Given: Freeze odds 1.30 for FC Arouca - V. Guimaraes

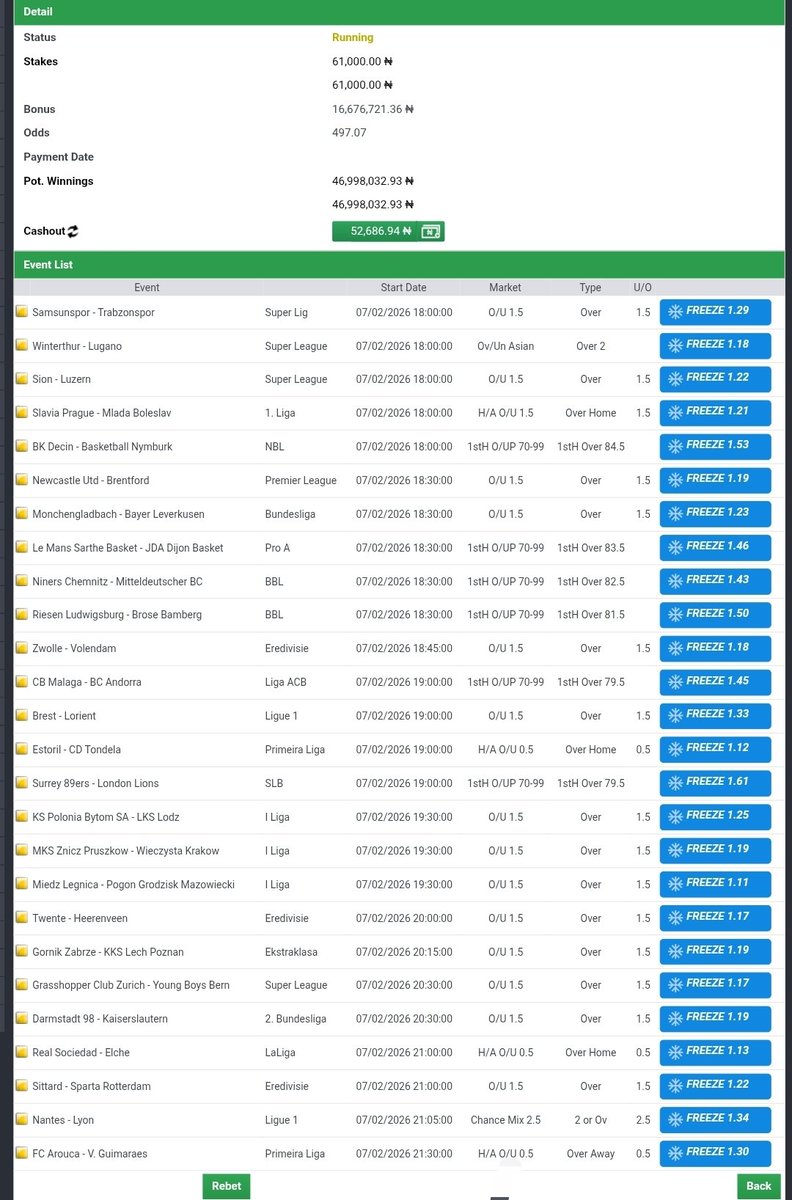Looking at the screenshot, I should click(715, 1153).
